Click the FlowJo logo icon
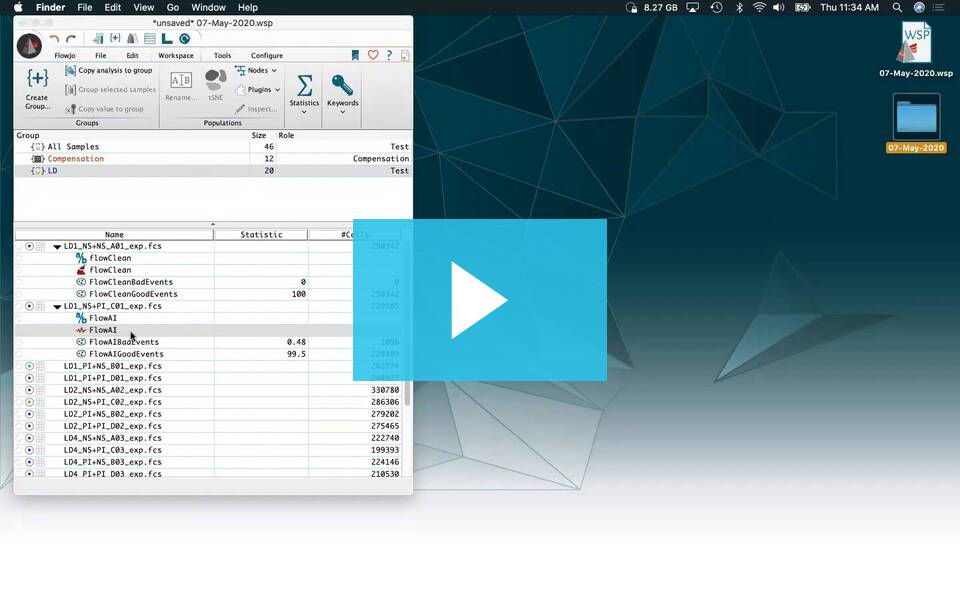Viewport: 960px width, 600px height. pos(29,46)
